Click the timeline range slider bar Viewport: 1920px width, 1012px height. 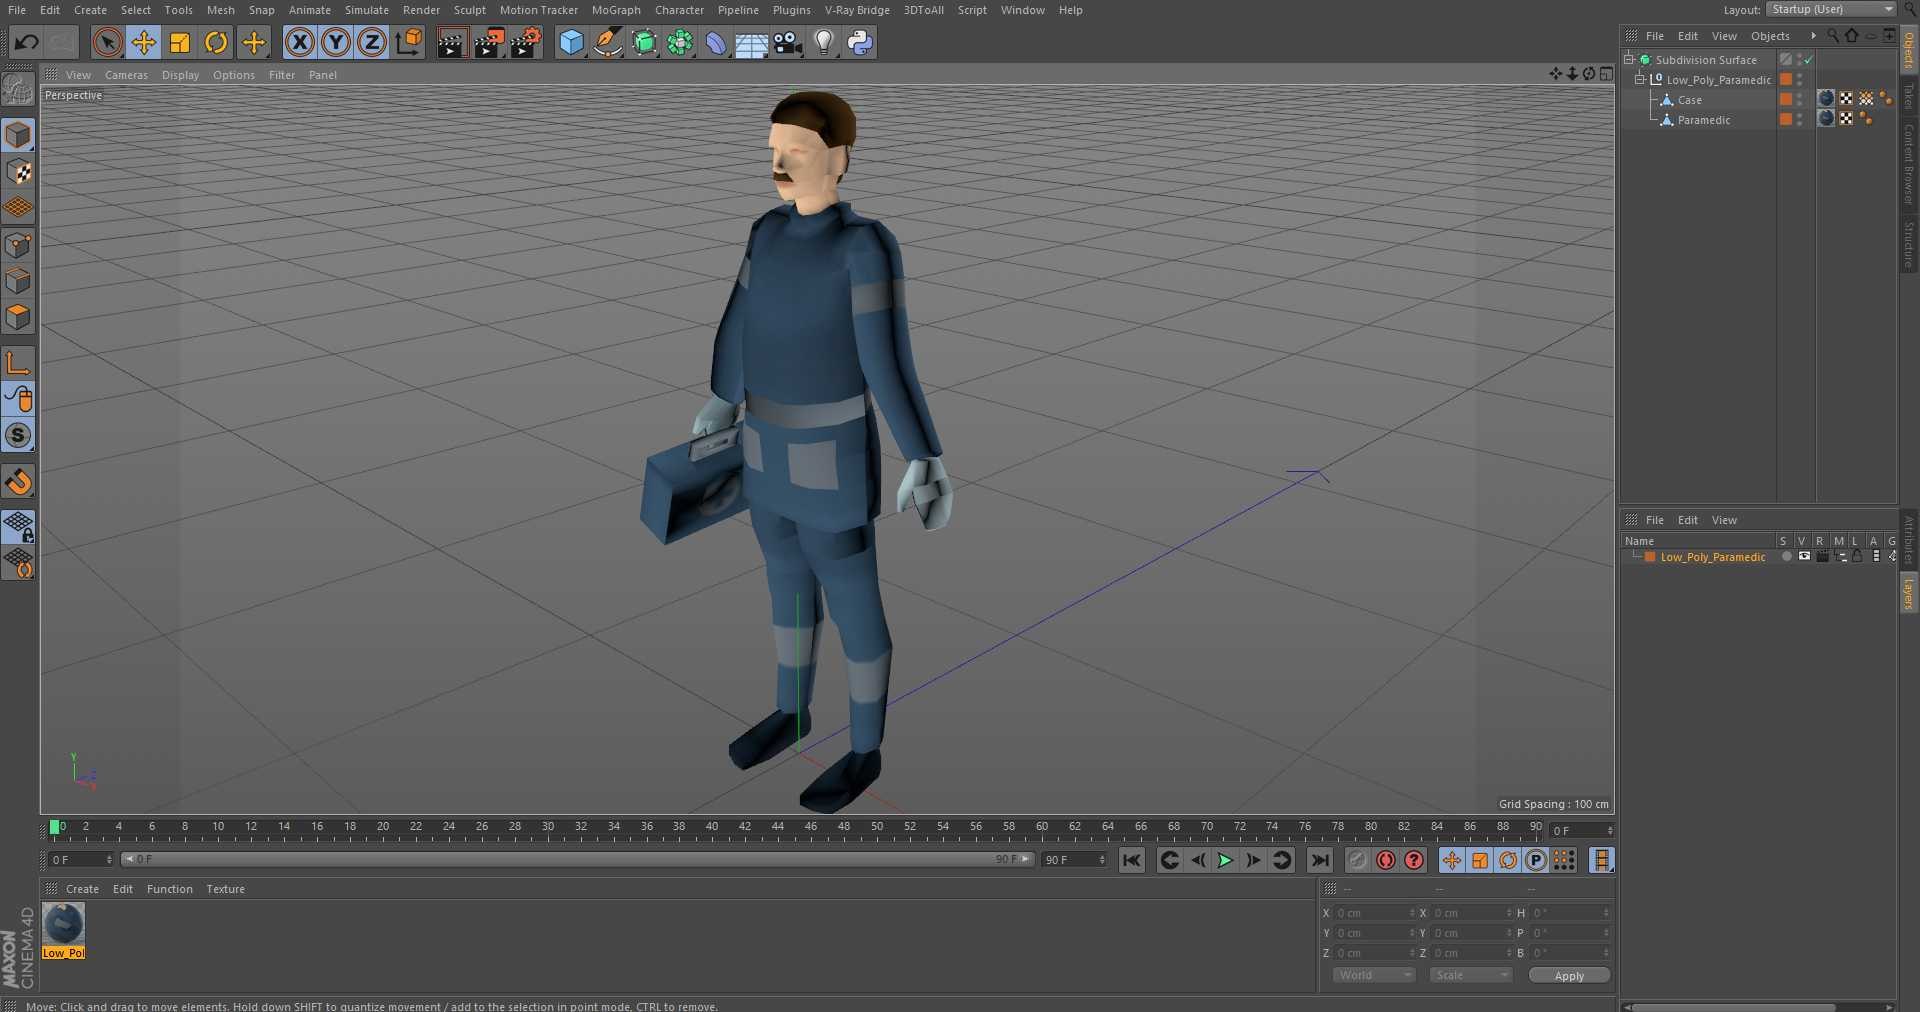[x=577, y=859]
